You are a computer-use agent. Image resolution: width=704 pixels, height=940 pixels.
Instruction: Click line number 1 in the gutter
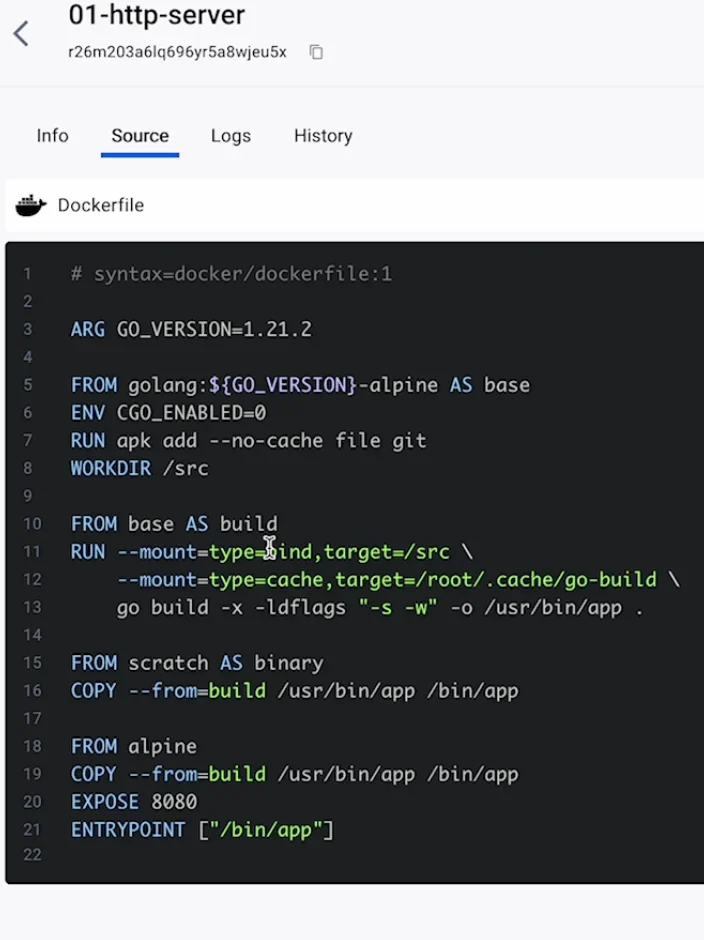pyautogui.click(x=28, y=274)
